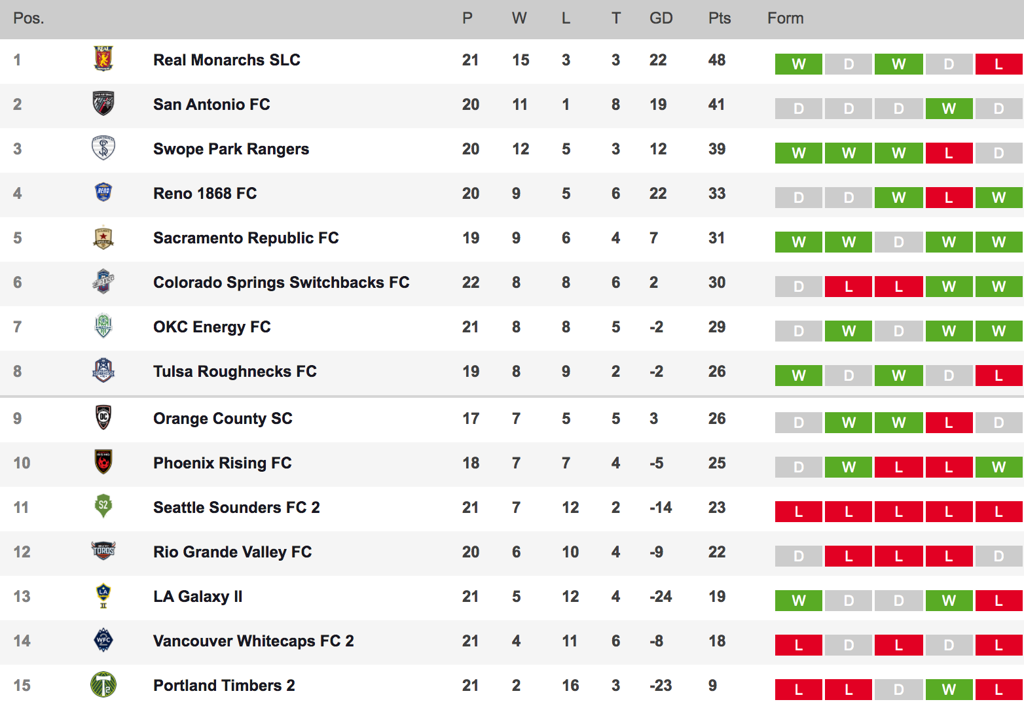Click the Vancouver Whitecaps FC 2 logo

coord(103,640)
